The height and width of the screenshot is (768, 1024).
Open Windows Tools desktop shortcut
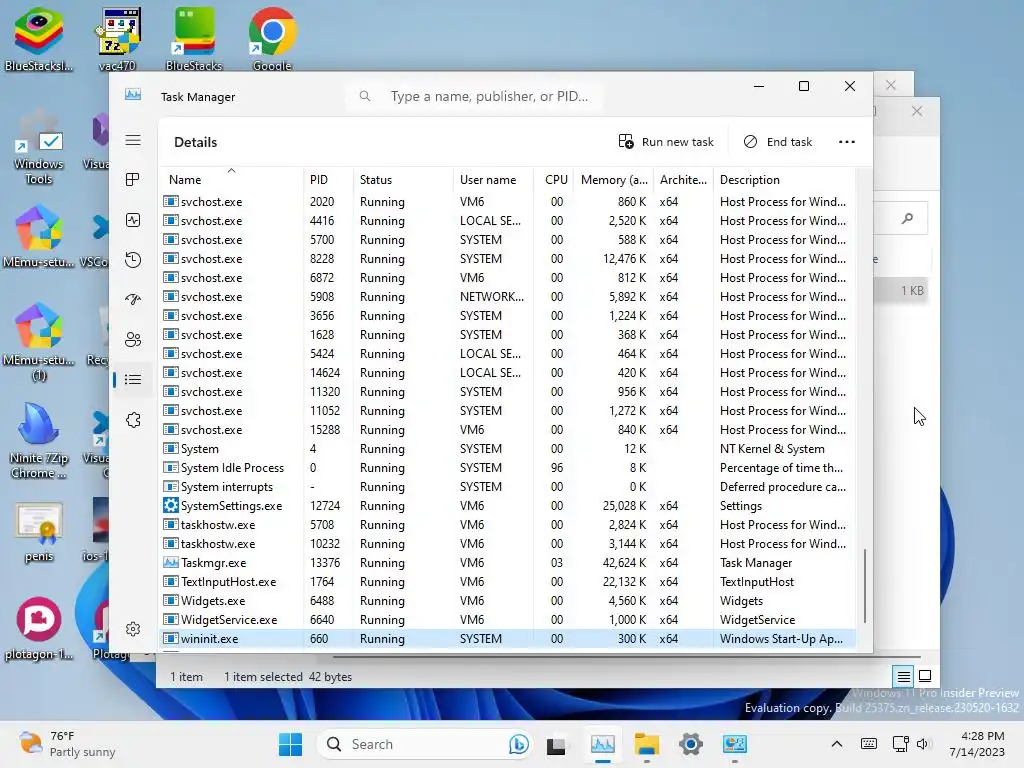point(39,148)
